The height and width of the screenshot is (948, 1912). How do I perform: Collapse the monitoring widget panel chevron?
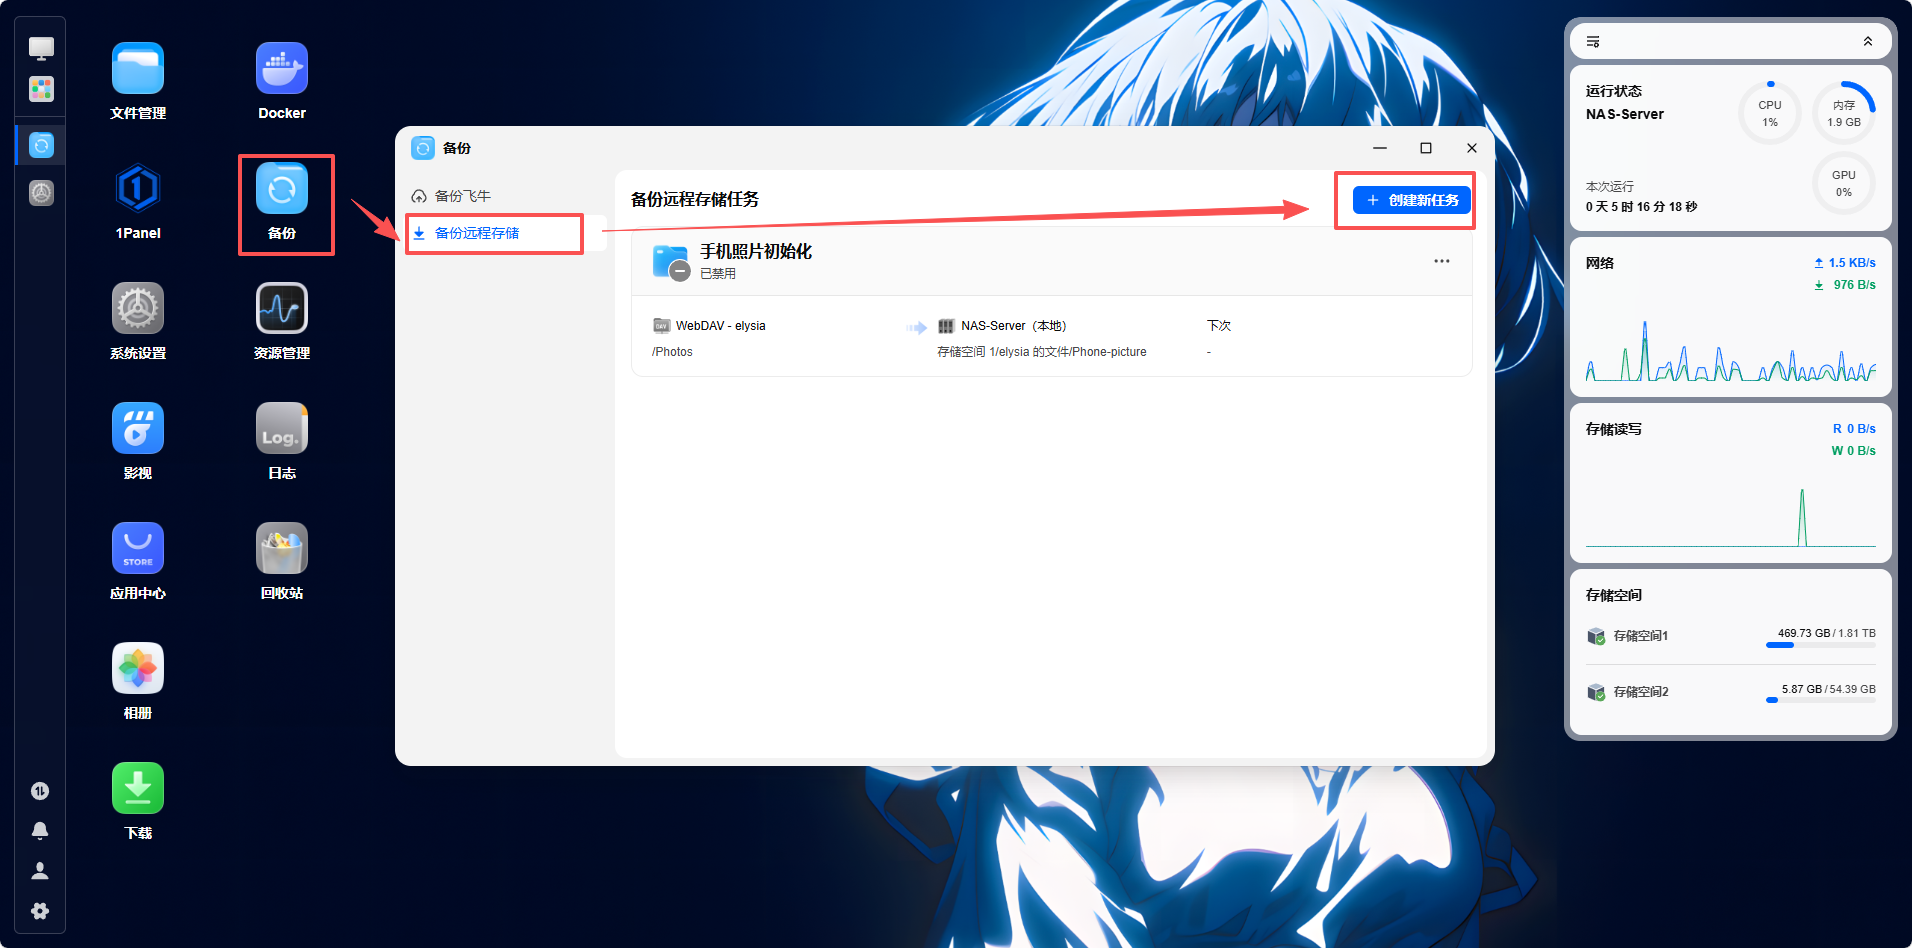tap(1868, 41)
